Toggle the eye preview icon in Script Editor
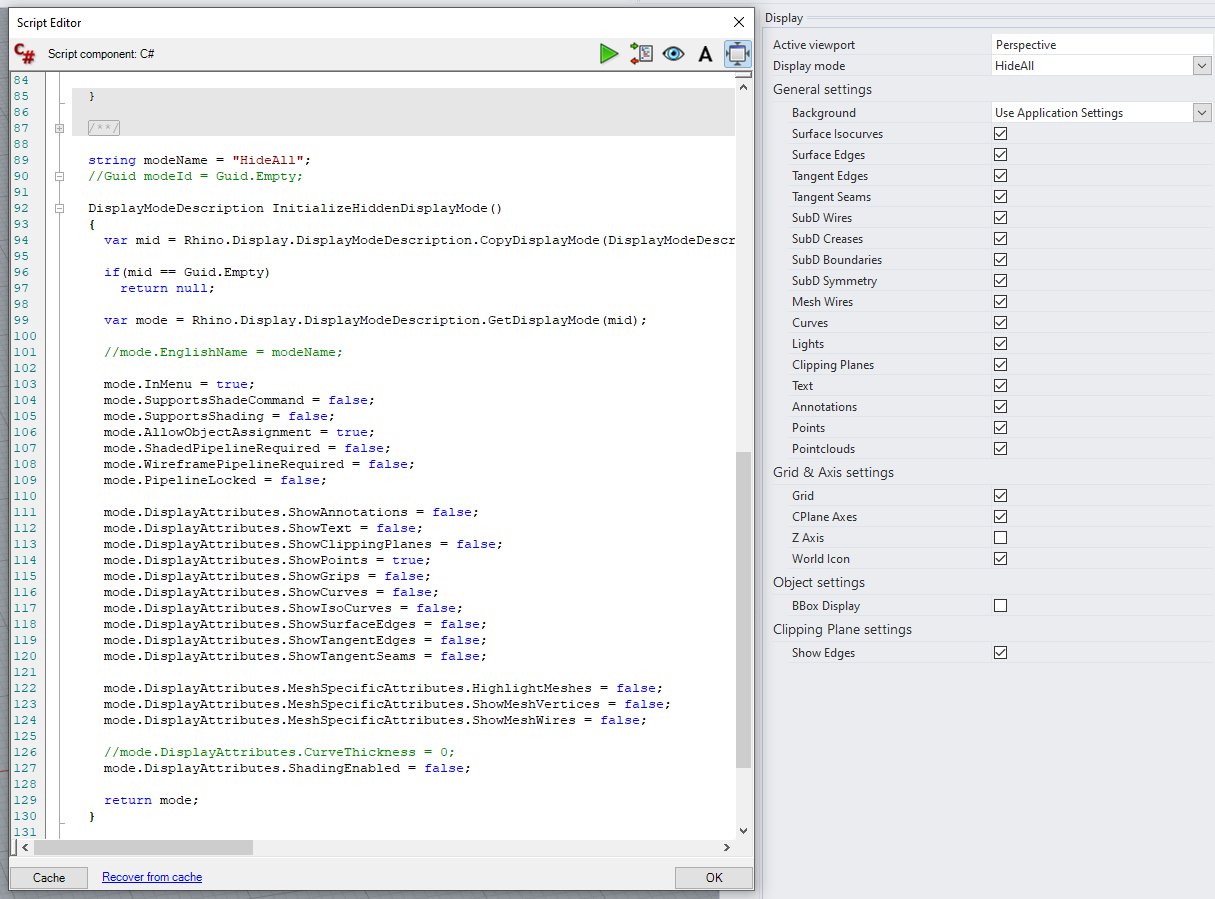This screenshot has width=1215, height=899. [673, 54]
